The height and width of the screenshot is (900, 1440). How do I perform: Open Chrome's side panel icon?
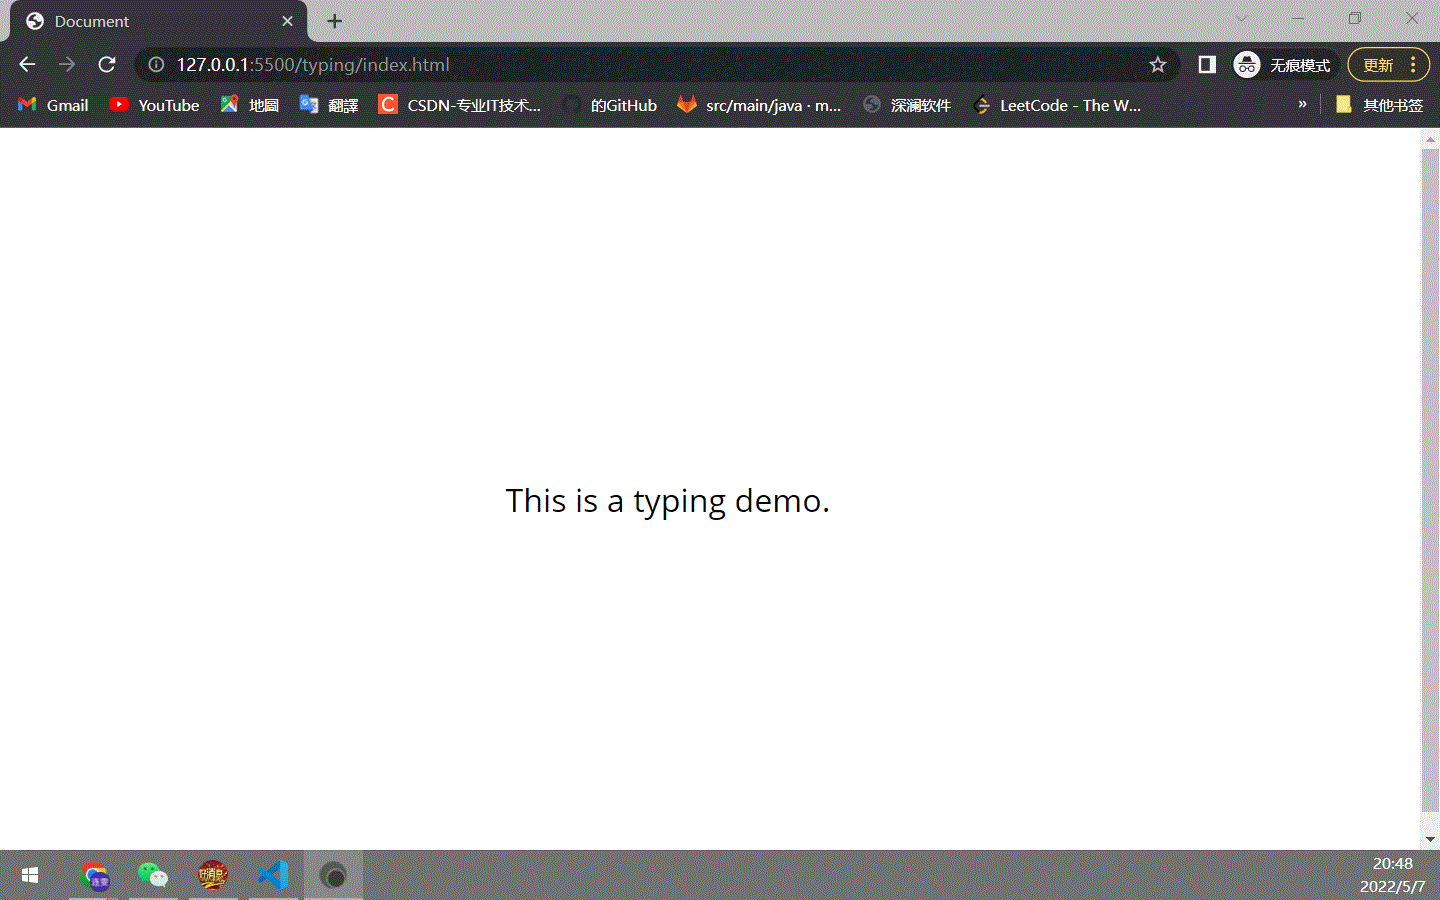(x=1206, y=64)
